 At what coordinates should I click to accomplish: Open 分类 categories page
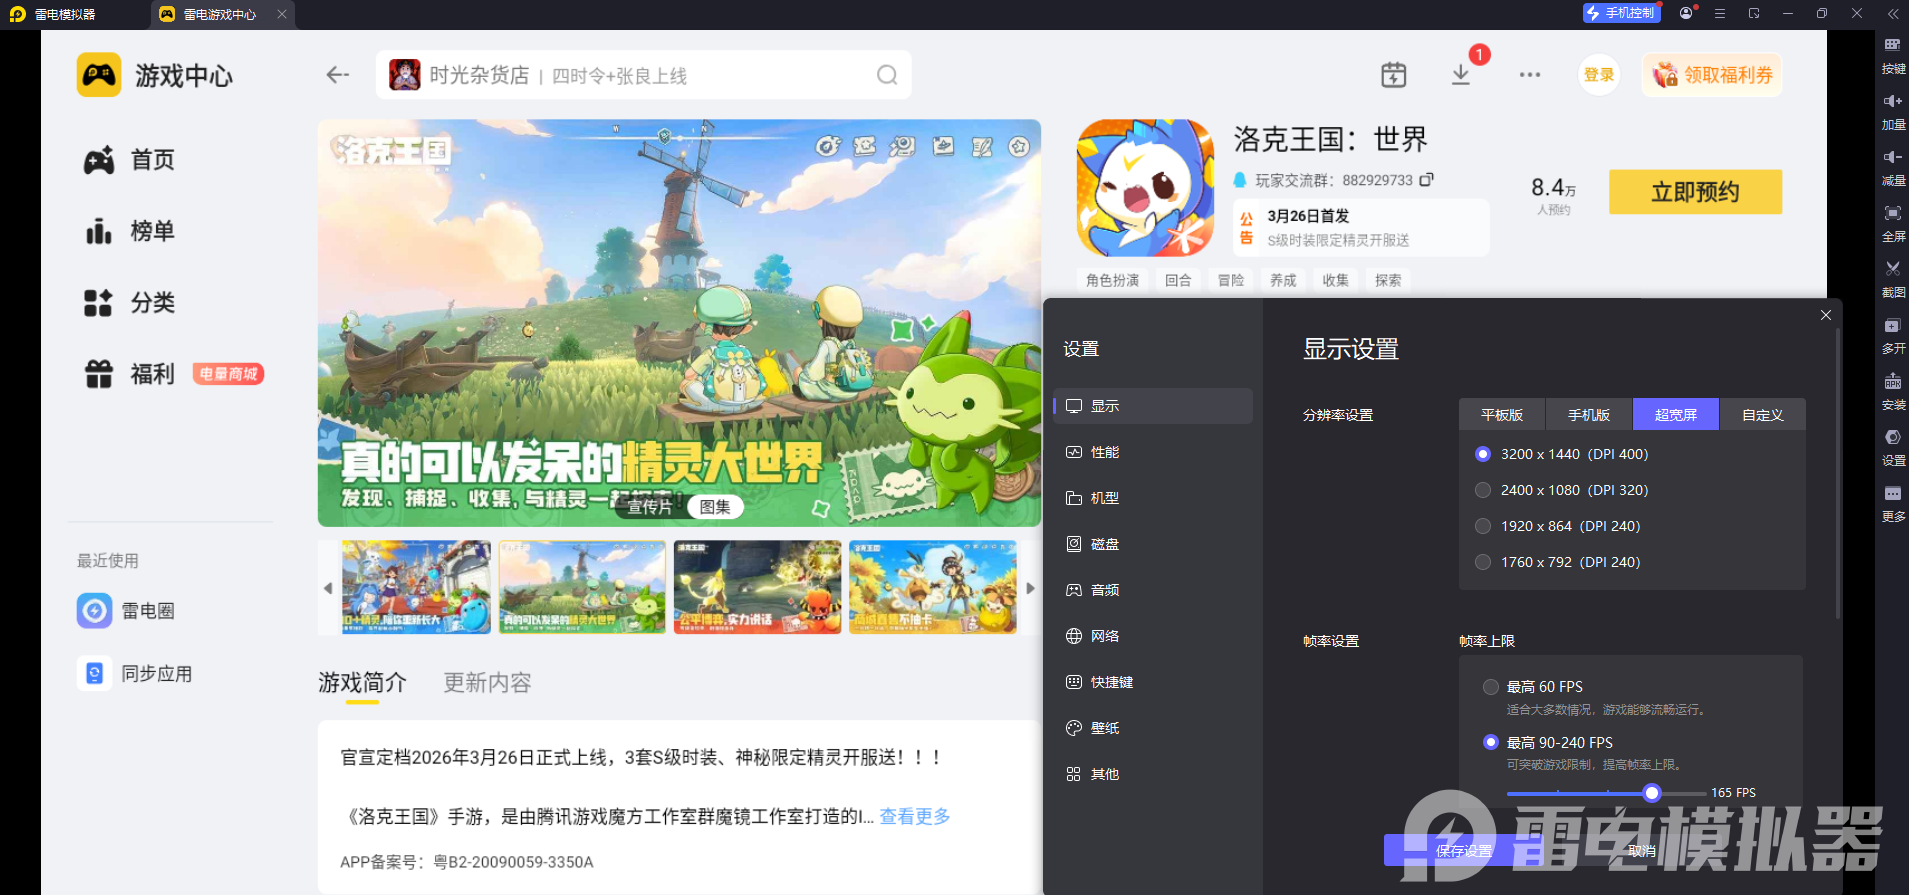point(129,302)
